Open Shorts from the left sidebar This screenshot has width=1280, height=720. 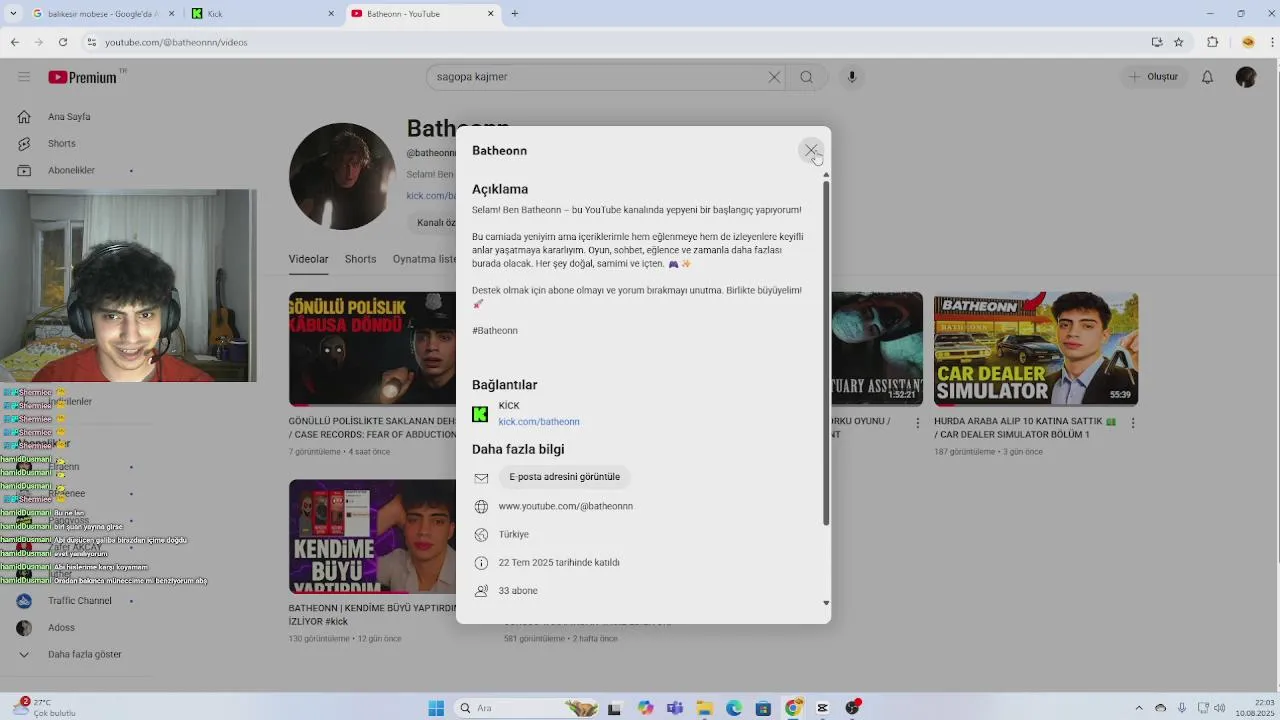coord(62,144)
